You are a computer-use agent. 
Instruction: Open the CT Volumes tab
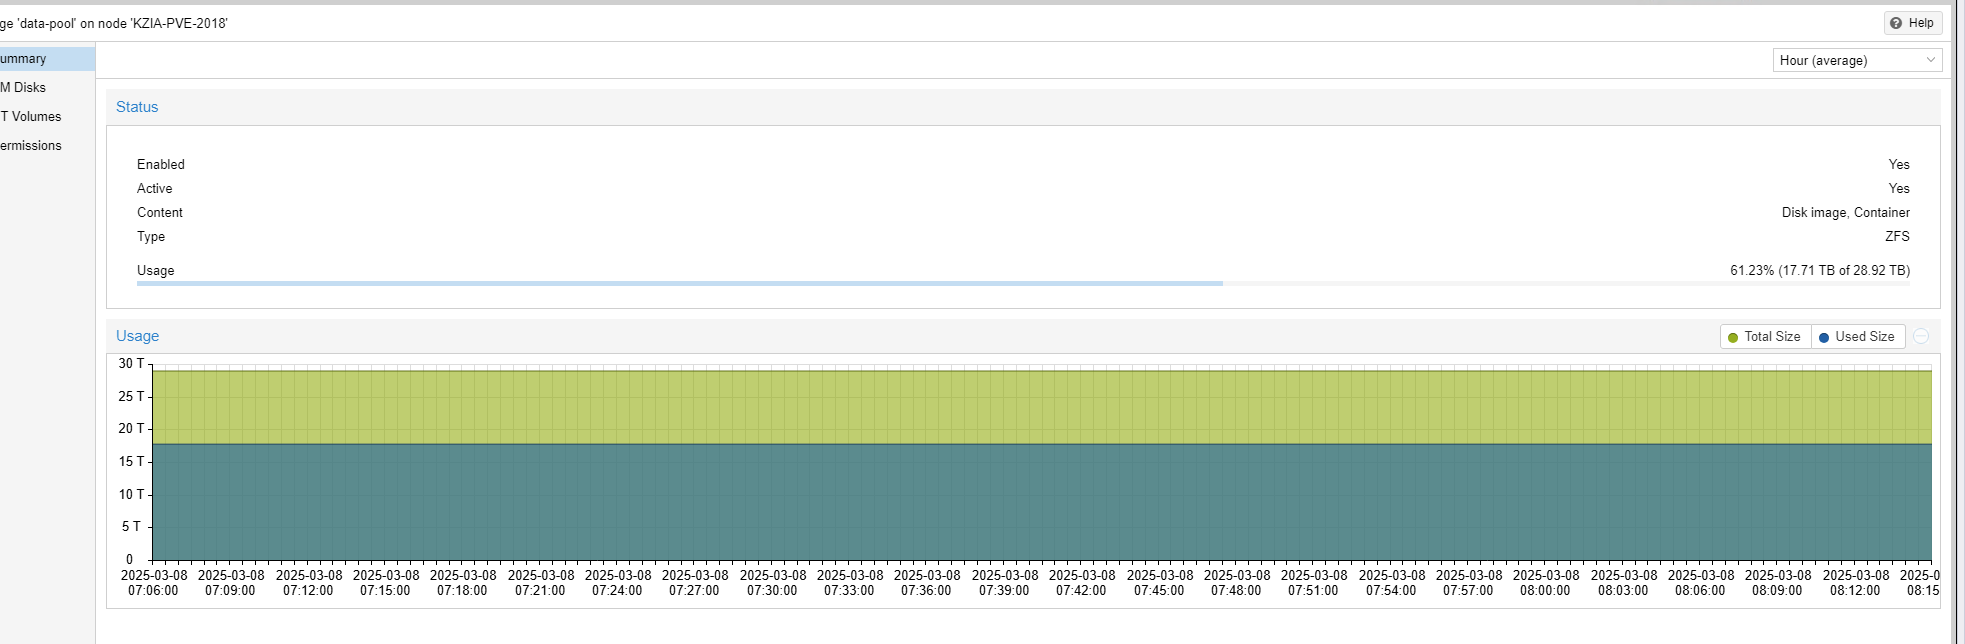tap(47, 117)
